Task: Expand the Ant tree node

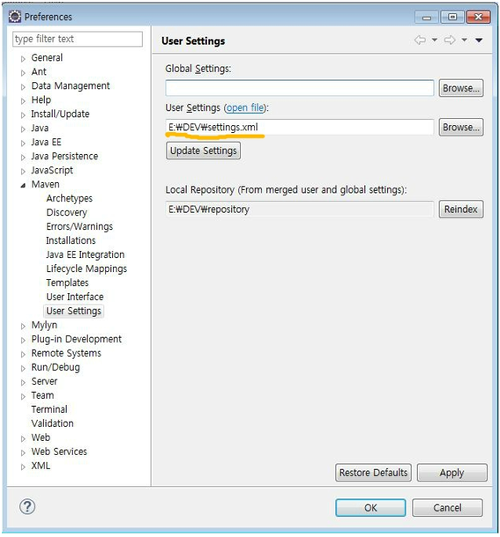Action: (23, 73)
